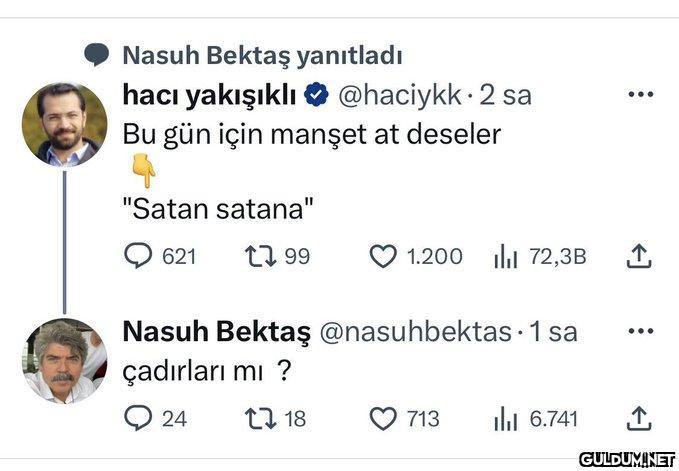The width and height of the screenshot is (679, 471).
Task: Open the @nasuhbektas handle link
Action: (415, 331)
